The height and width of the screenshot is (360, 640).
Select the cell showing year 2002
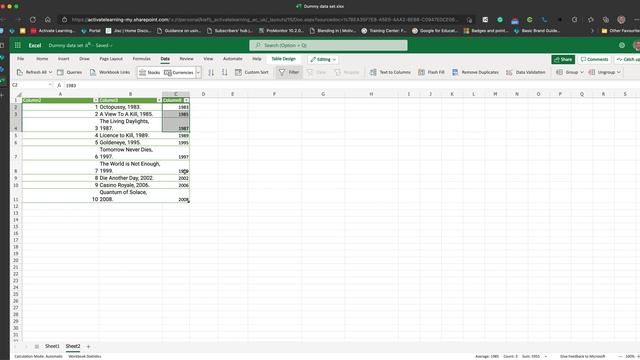coord(176,178)
